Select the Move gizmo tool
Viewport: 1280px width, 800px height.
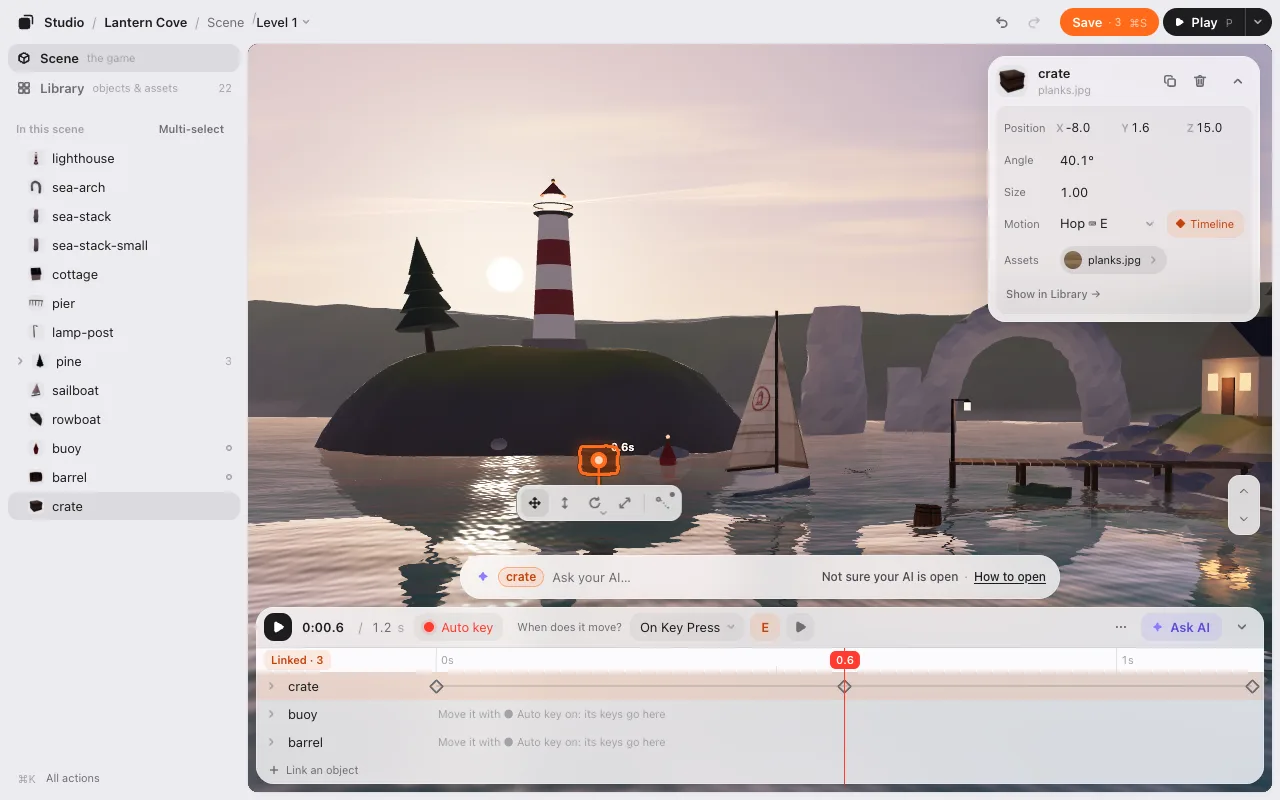coord(535,503)
